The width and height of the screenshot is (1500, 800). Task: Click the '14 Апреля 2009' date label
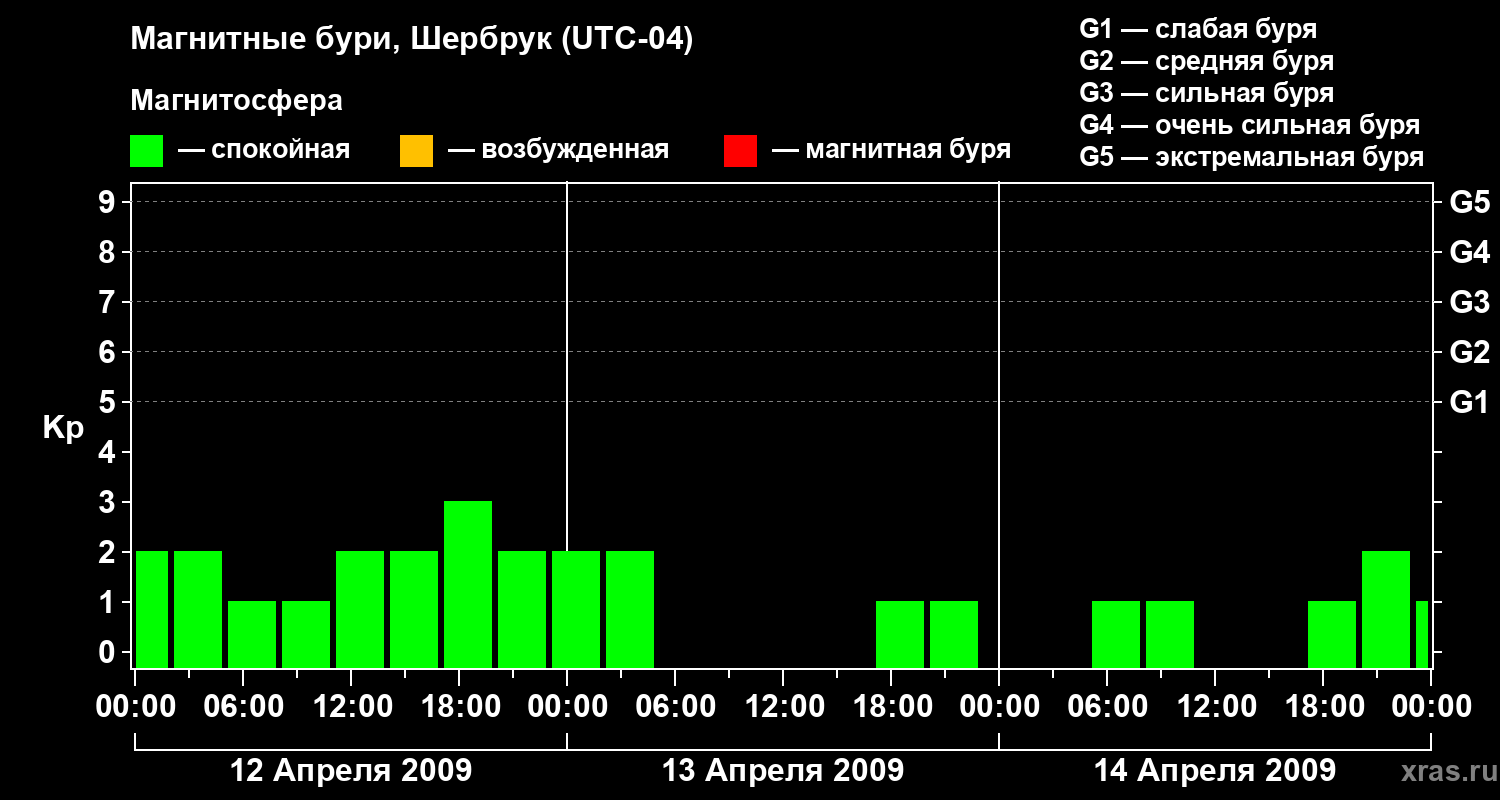pyautogui.click(x=1215, y=770)
